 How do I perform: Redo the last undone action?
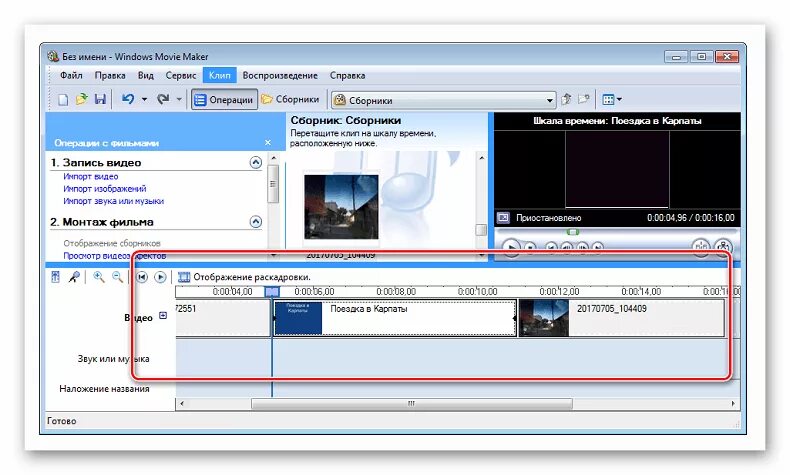163,99
